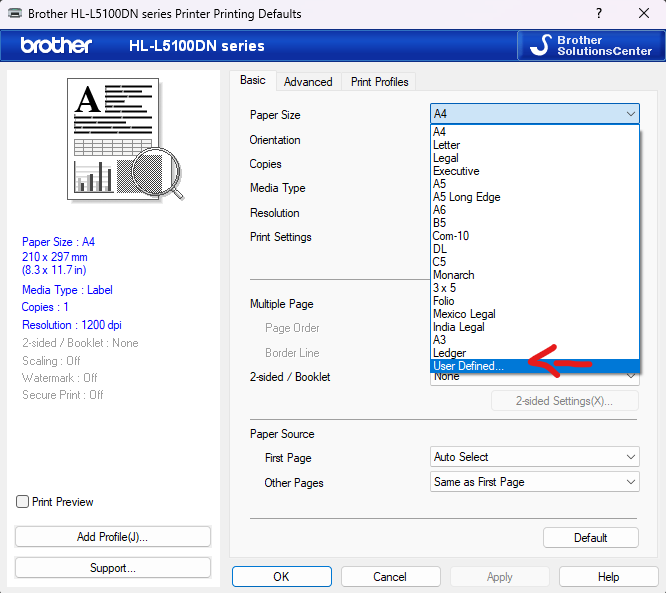Select Mexico Legal paper size
The height and width of the screenshot is (593, 666).
pos(464,314)
